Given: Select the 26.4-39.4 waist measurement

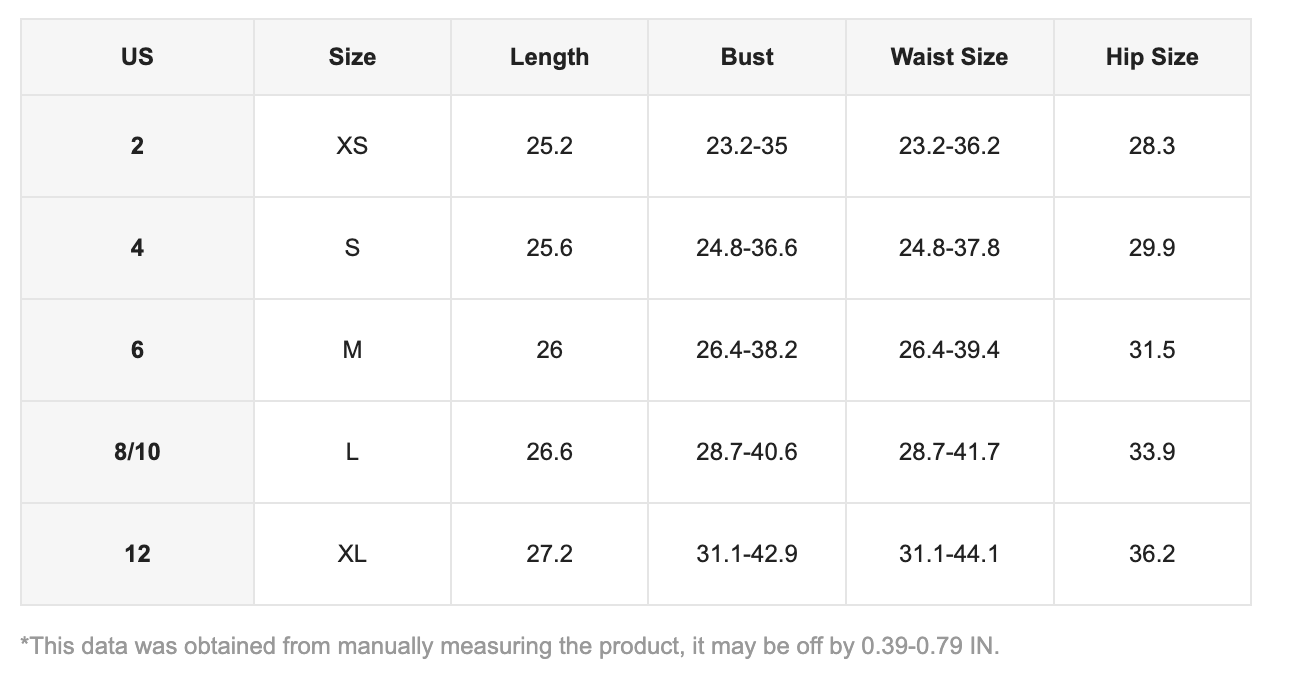Looking at the screenshot, I should [949, 350].
